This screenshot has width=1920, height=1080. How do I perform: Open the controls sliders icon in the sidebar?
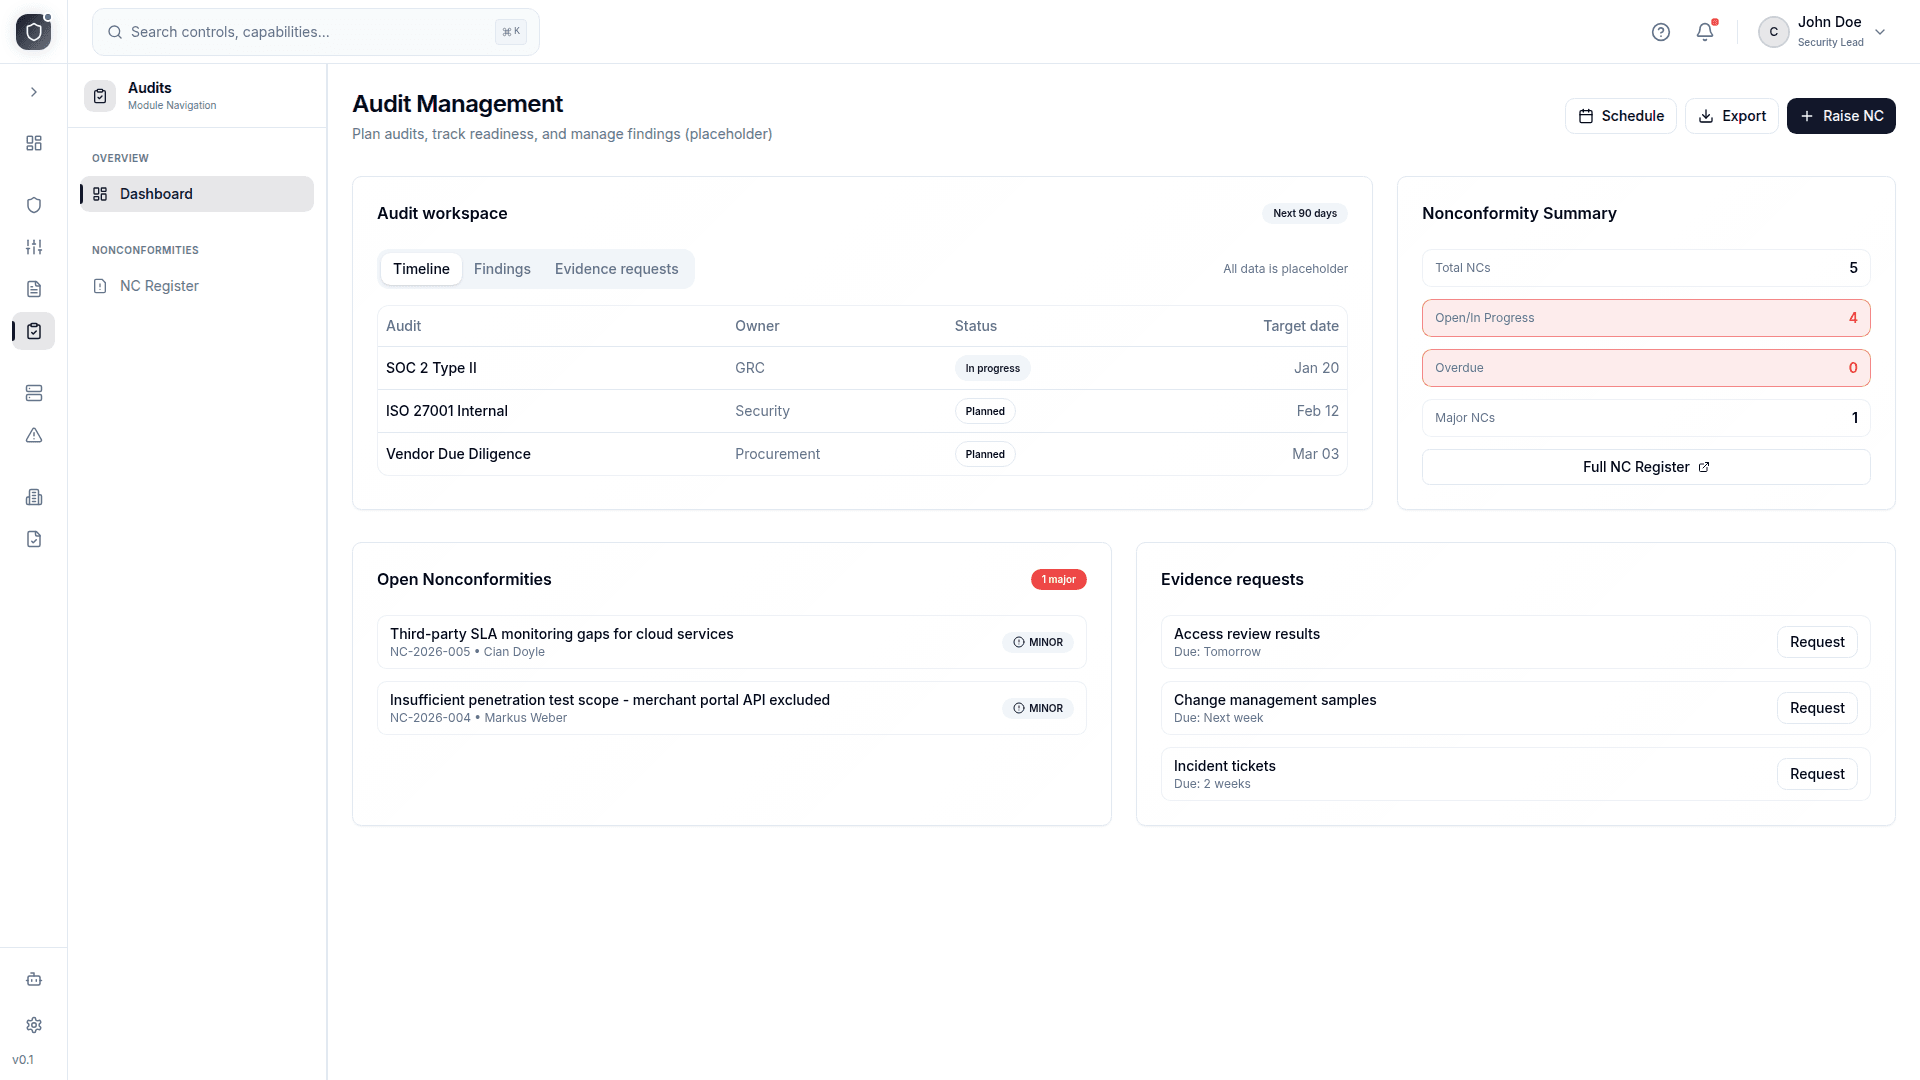click(34, 247)
